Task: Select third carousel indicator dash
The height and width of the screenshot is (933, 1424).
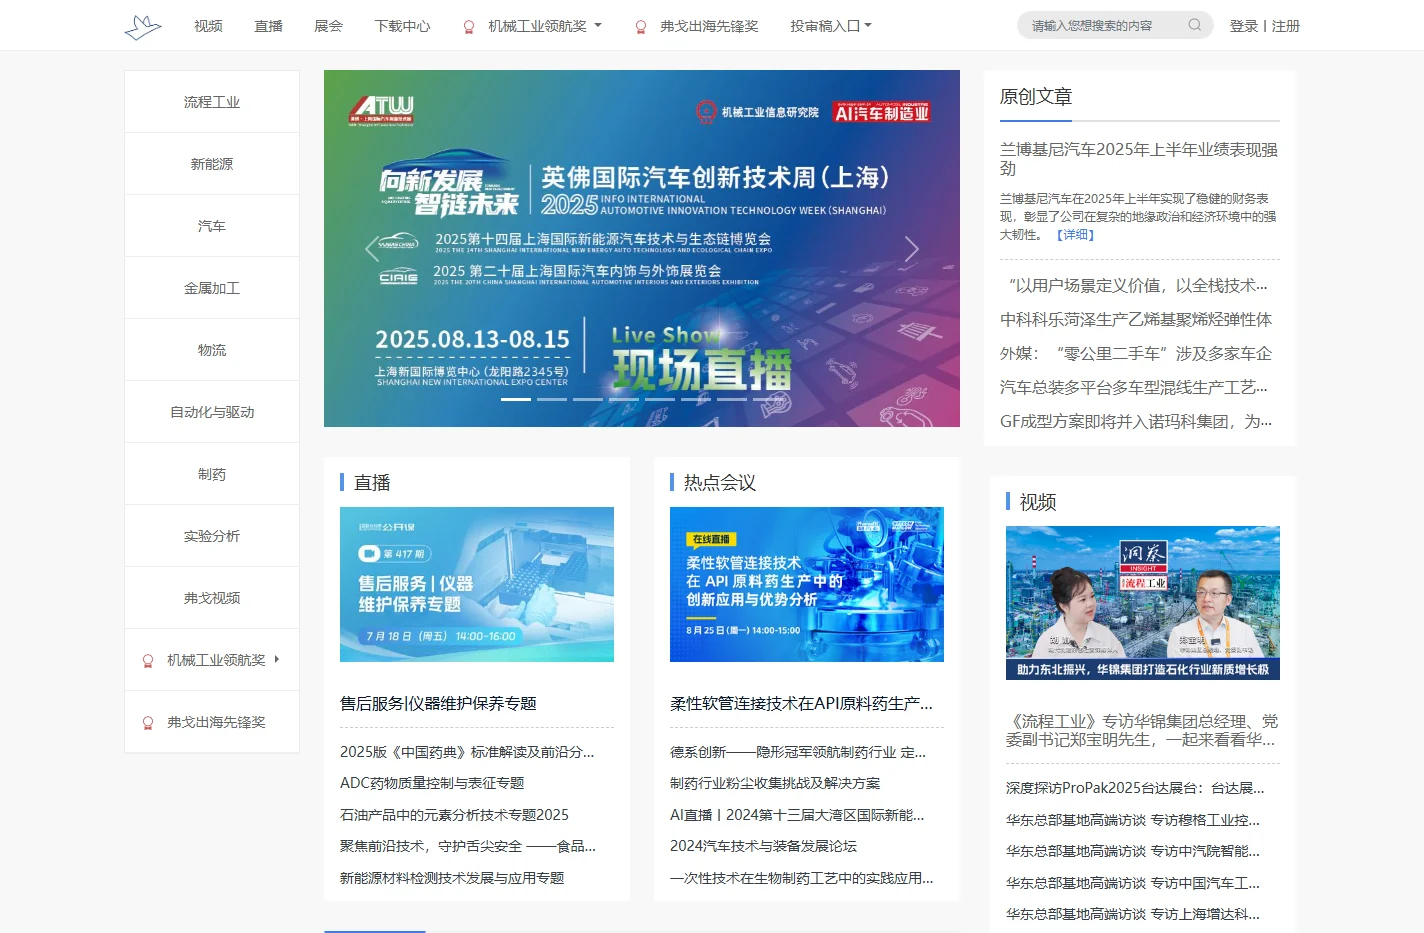Action: tap(588, 399)
